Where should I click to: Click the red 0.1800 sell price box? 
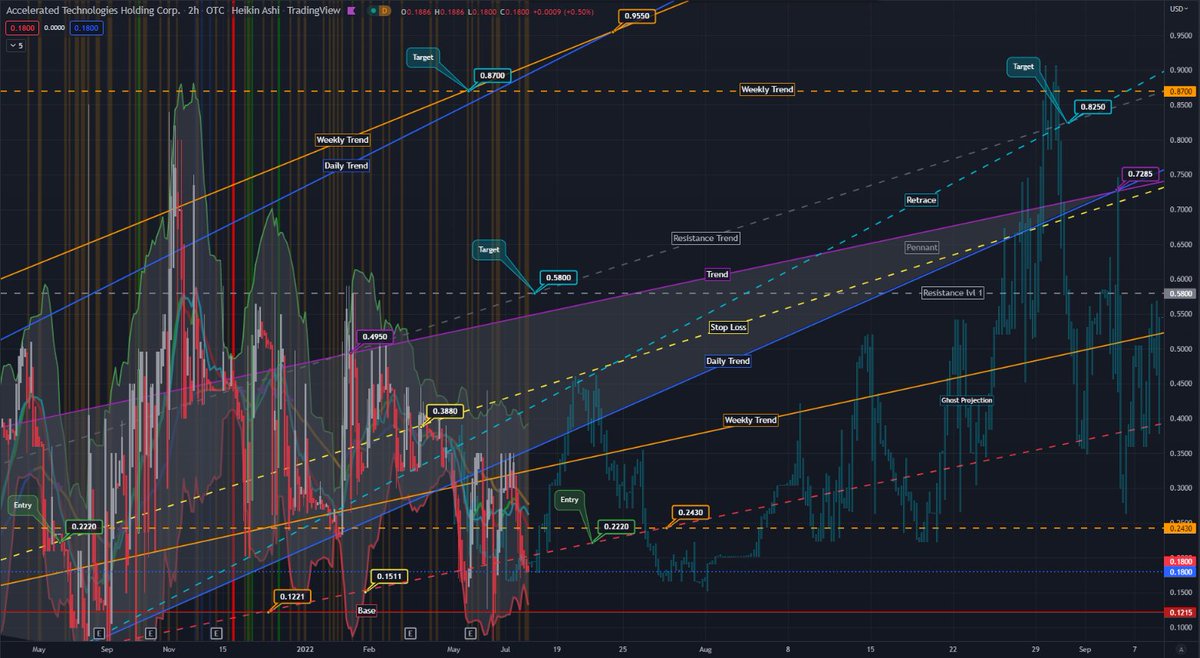pyautogui.click(x=22, y=29)
